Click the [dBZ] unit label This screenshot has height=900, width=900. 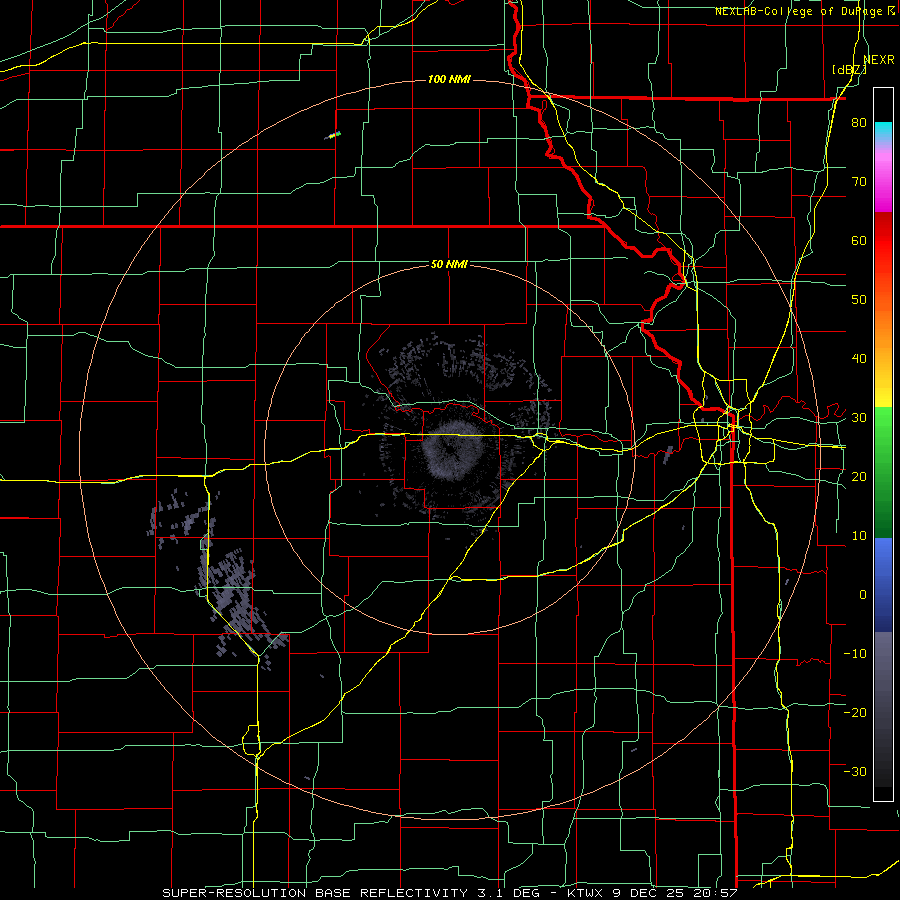click(x=849, y=70)
